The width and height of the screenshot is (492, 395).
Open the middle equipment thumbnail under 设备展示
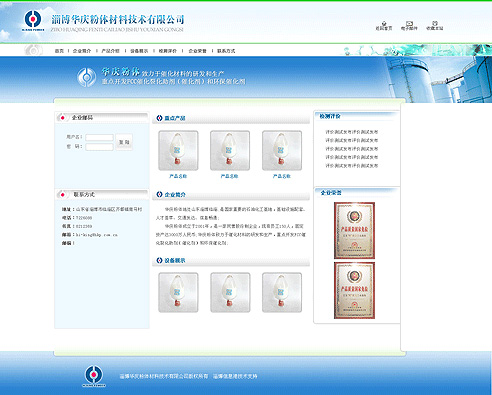click(230, 292)
